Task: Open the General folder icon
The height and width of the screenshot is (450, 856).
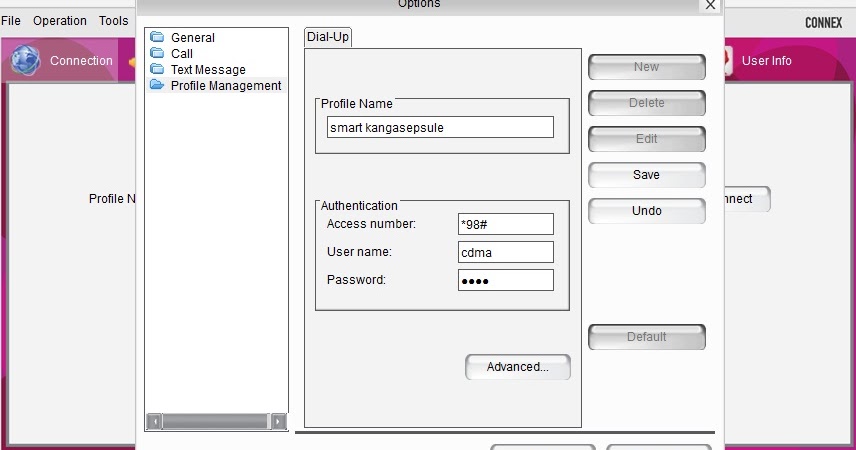Action: (157, 37)
